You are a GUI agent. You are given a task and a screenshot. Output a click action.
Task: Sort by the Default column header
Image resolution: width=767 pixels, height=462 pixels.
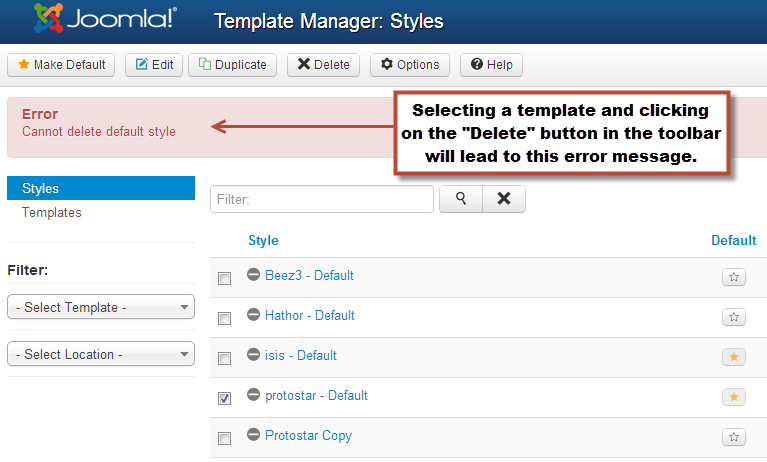(x=733, y=240)
